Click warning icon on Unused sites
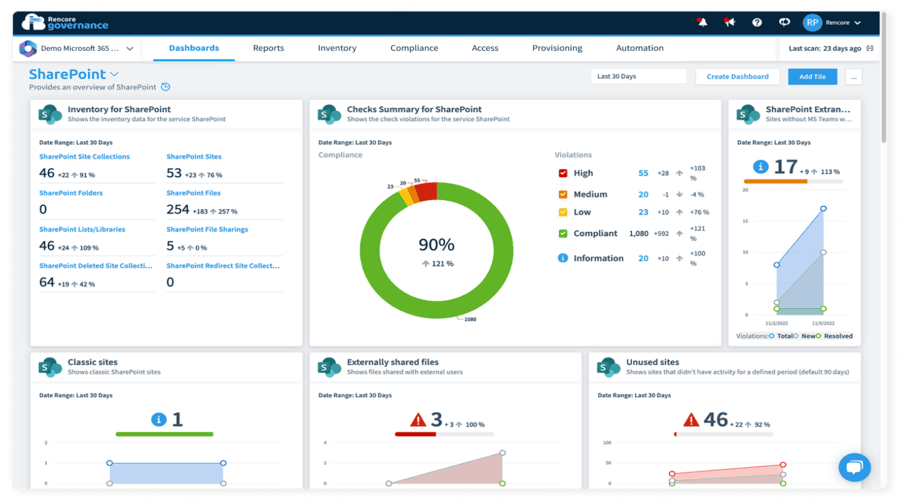Screen dimensions: 900x500 pyautogui.click(x=691, y=420)
